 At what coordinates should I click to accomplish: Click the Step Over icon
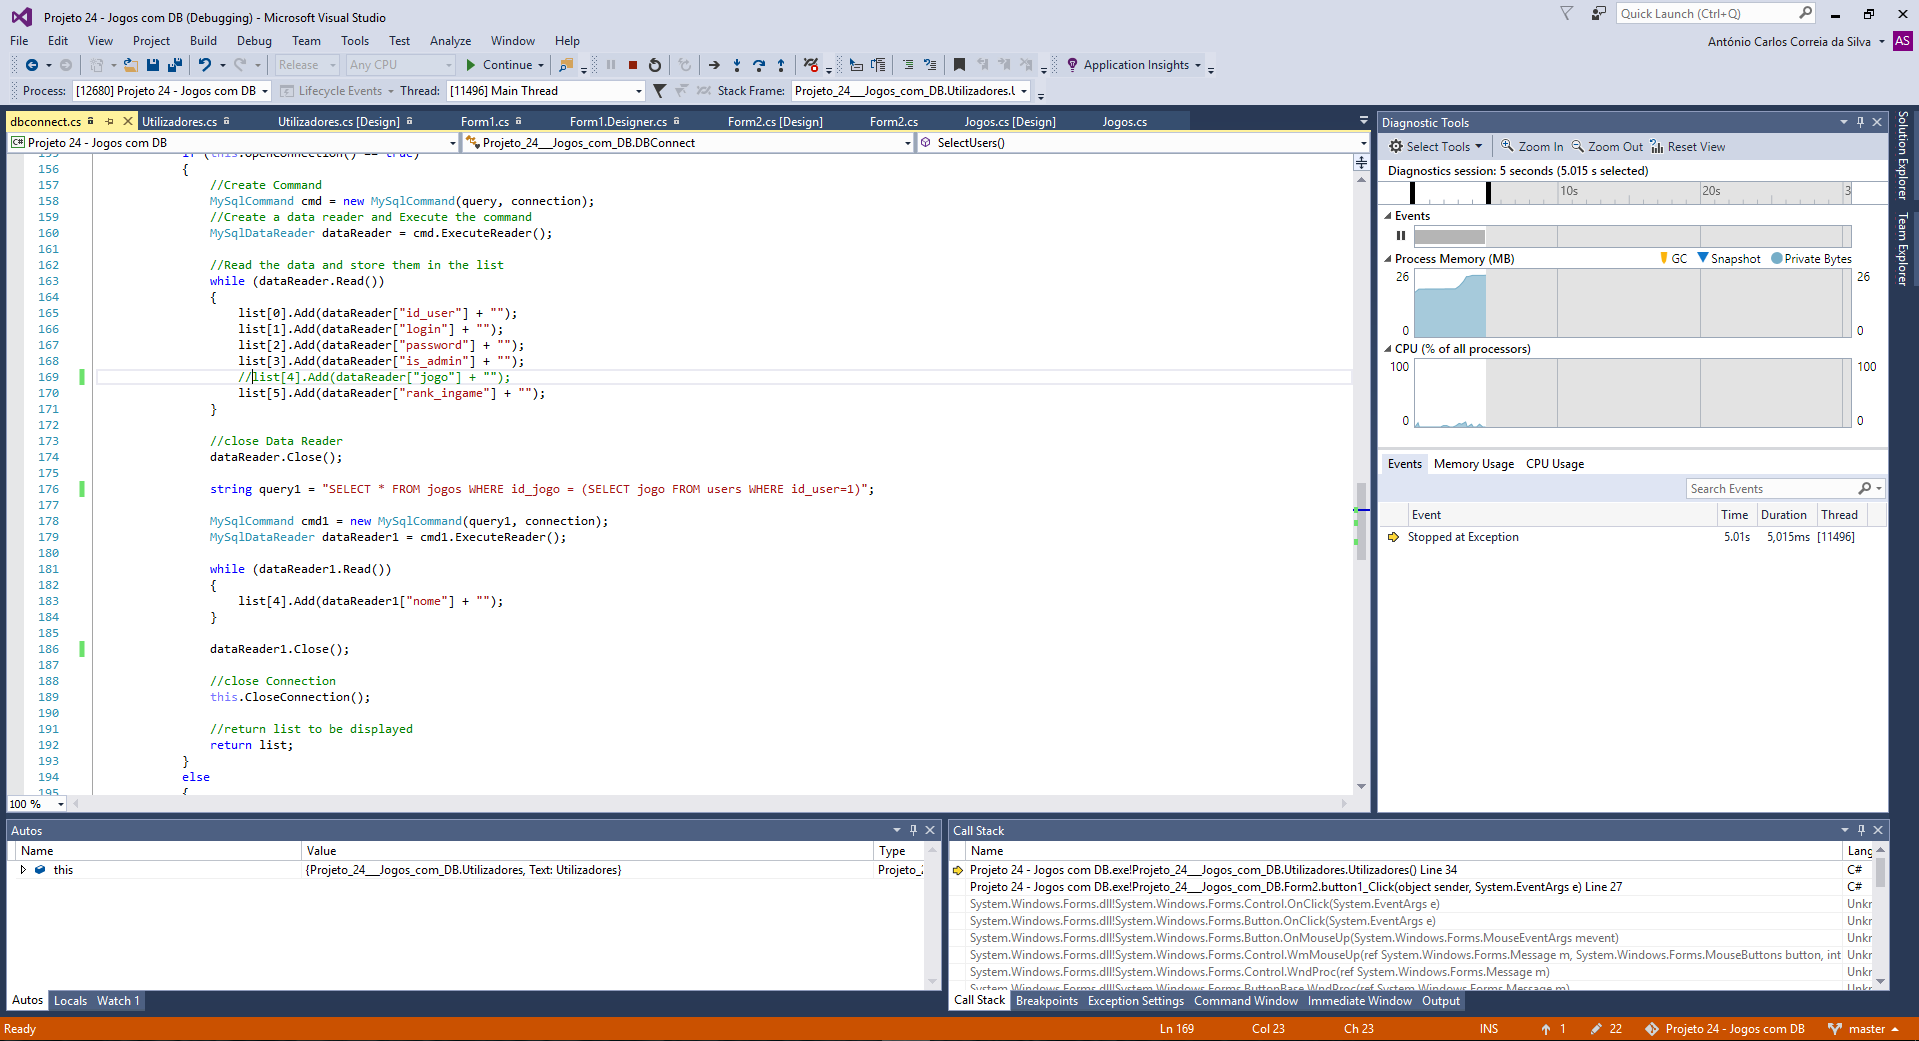click(759, 65)
